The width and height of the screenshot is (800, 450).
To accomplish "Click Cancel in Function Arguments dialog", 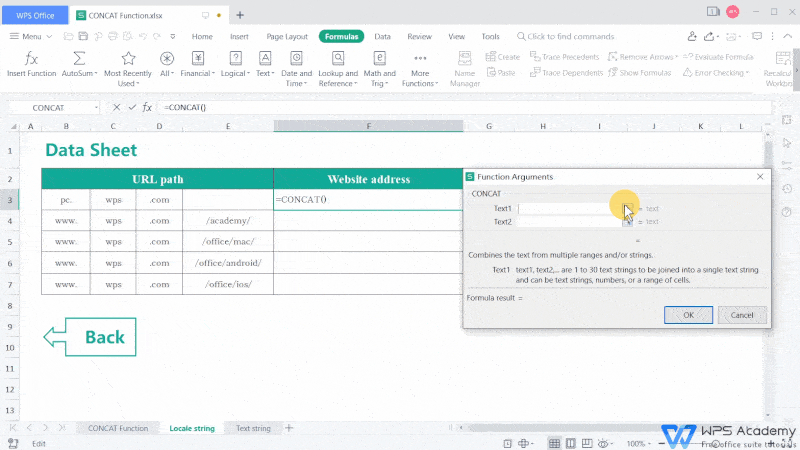I will [x=742, y=315].
